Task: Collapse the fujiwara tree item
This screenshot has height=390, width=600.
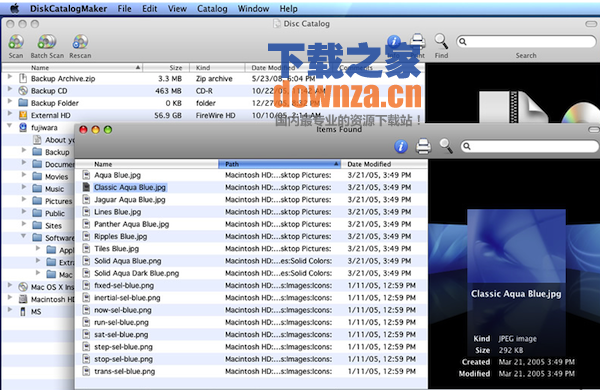Action: pyautogui.click(x=10, y=126)
